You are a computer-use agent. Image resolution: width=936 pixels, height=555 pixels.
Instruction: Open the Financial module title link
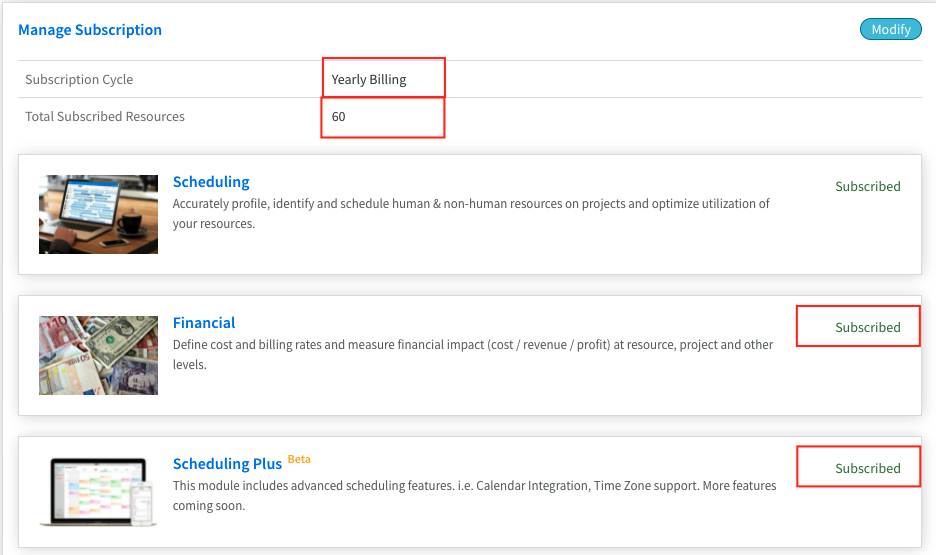tap(204, 323)
